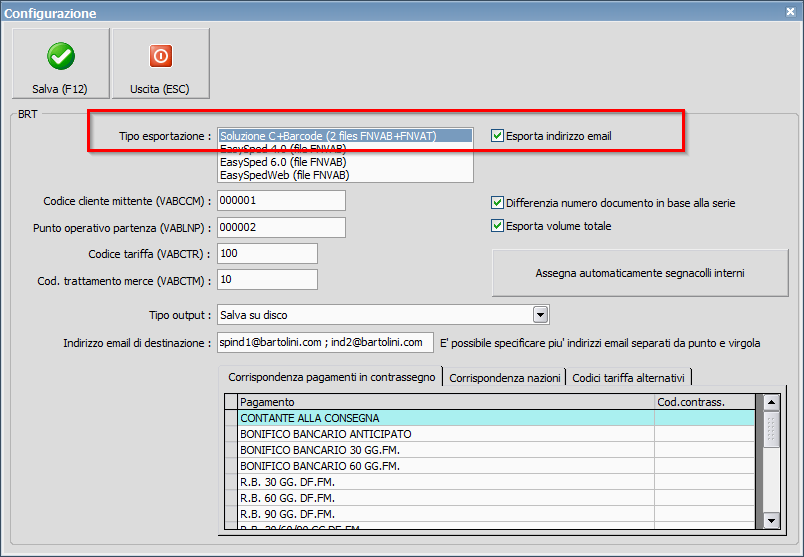Click the Pagamento column header
Viewport: 804px width, 557px height.
[446, 402]
